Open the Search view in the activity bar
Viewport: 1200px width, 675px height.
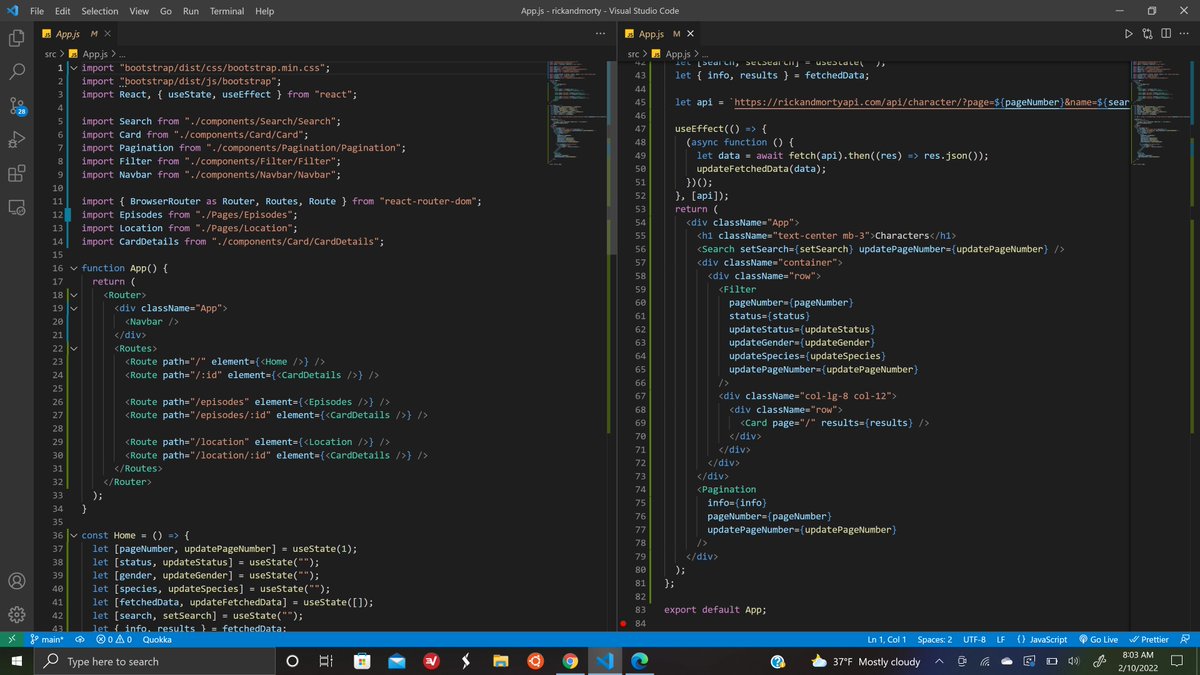(x=17, y=72)
